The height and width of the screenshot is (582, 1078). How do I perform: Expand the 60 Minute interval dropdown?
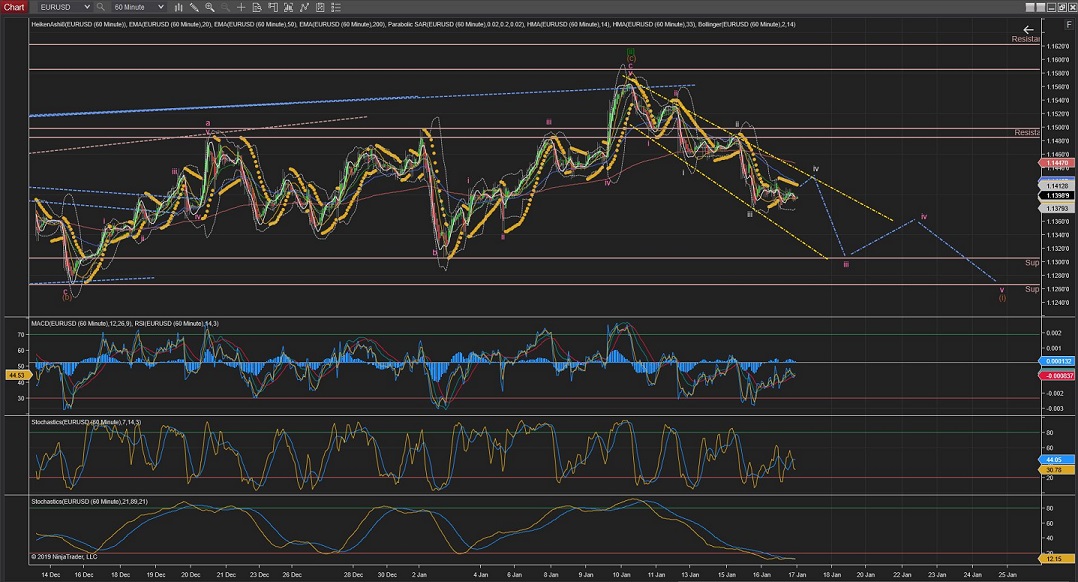coord(159,7)
